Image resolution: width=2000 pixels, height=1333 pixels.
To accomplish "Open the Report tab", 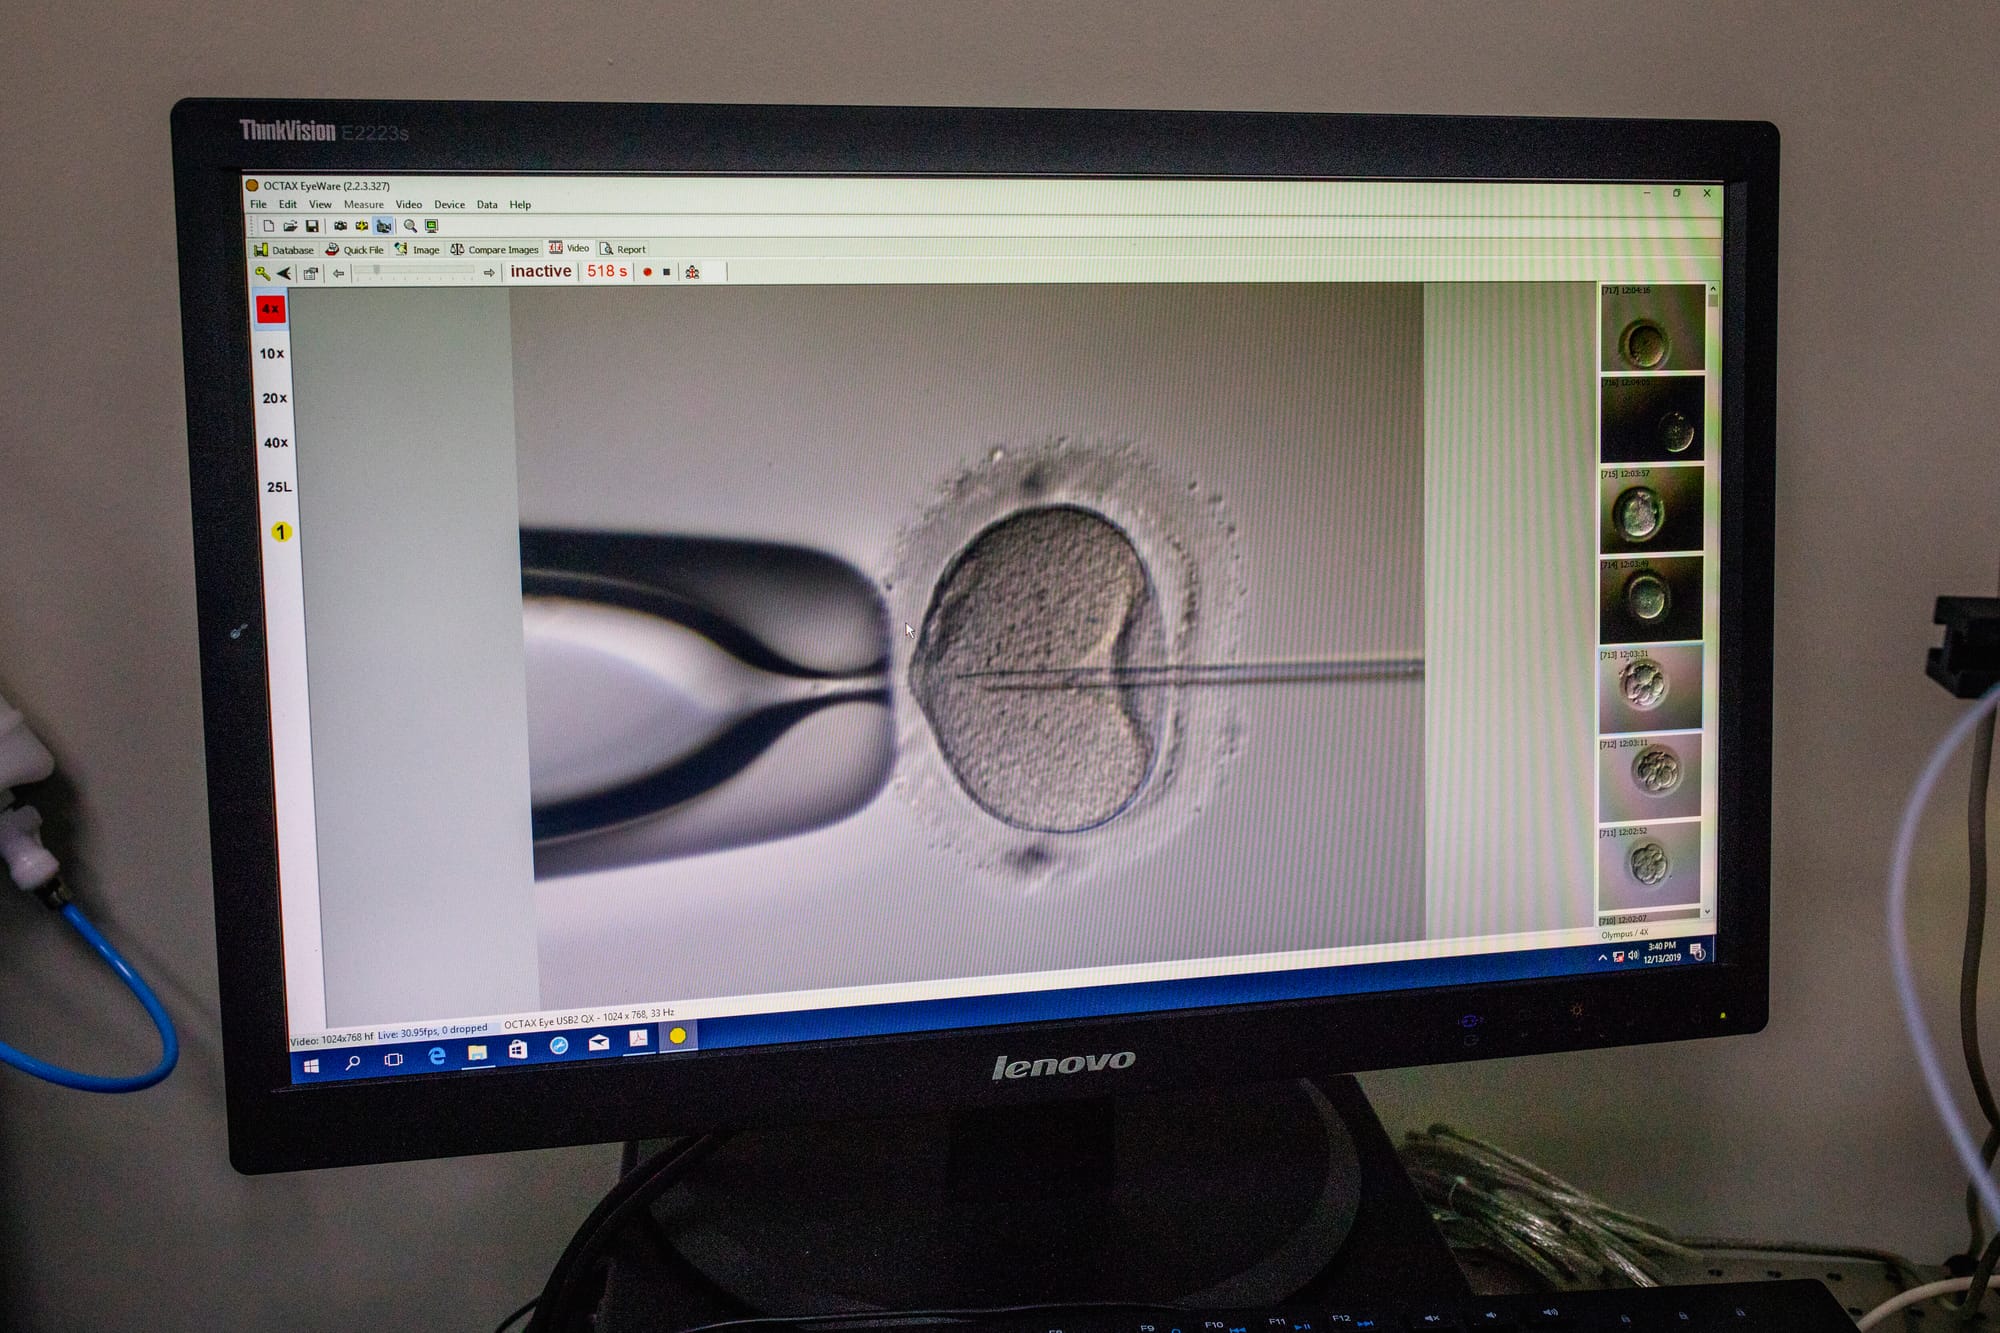I will pos(623,249).
